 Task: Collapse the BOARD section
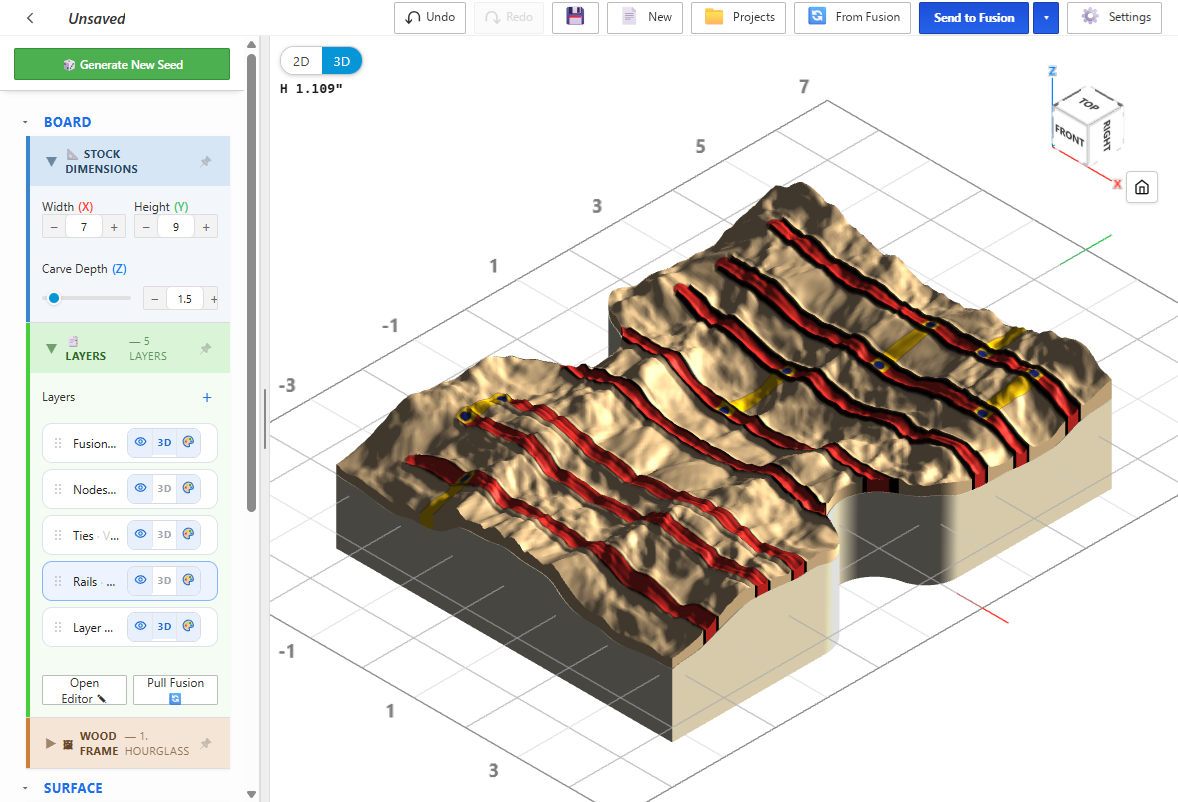click(25, 122)
